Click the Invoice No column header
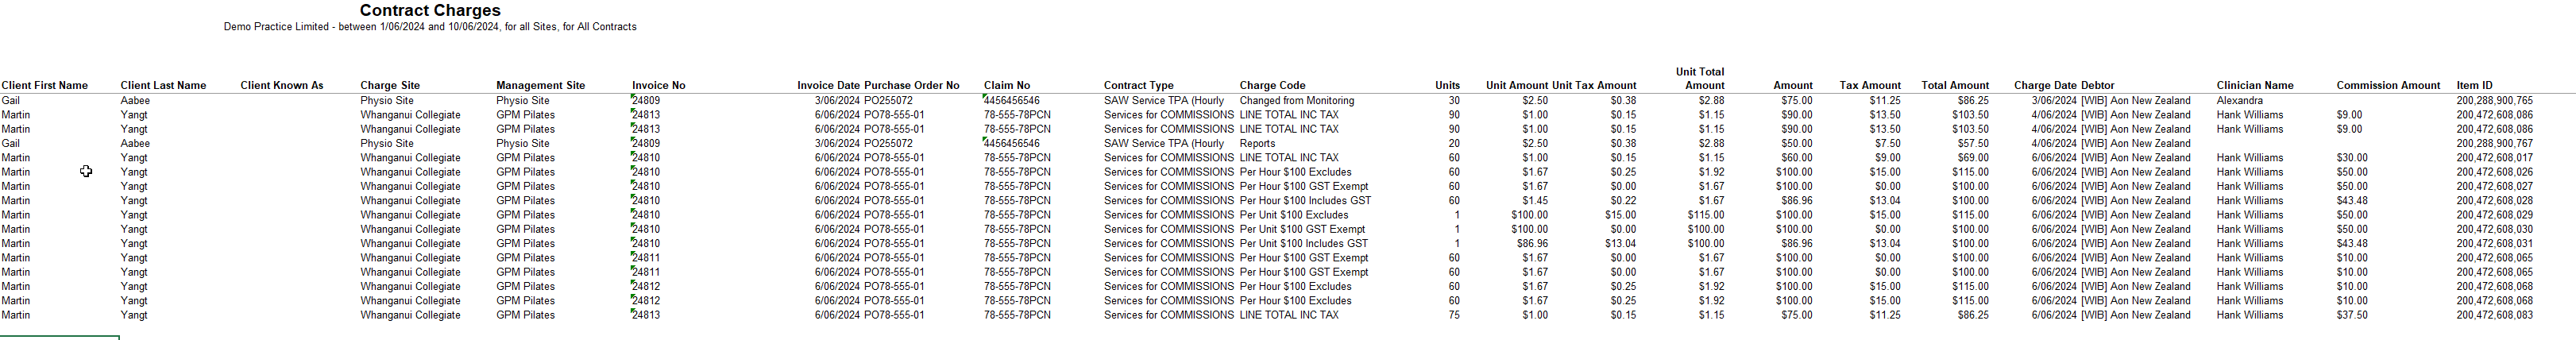 pos(659,85)
